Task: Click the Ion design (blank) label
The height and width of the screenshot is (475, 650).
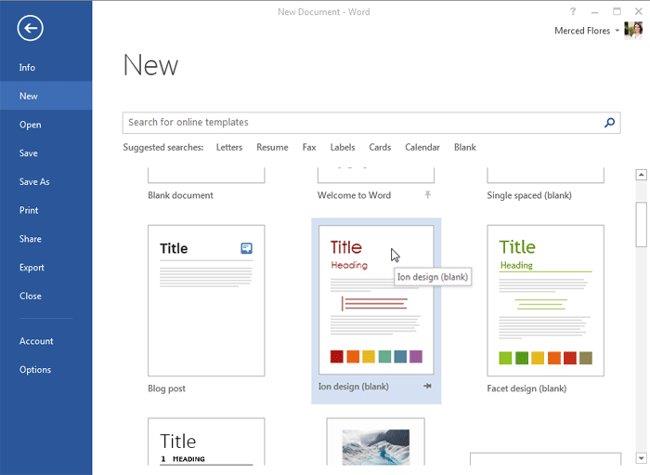Action: tap(353, 386)
